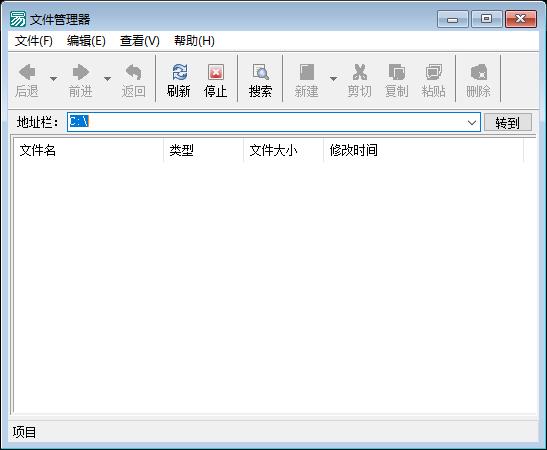Click the 转到 go button

508,122
